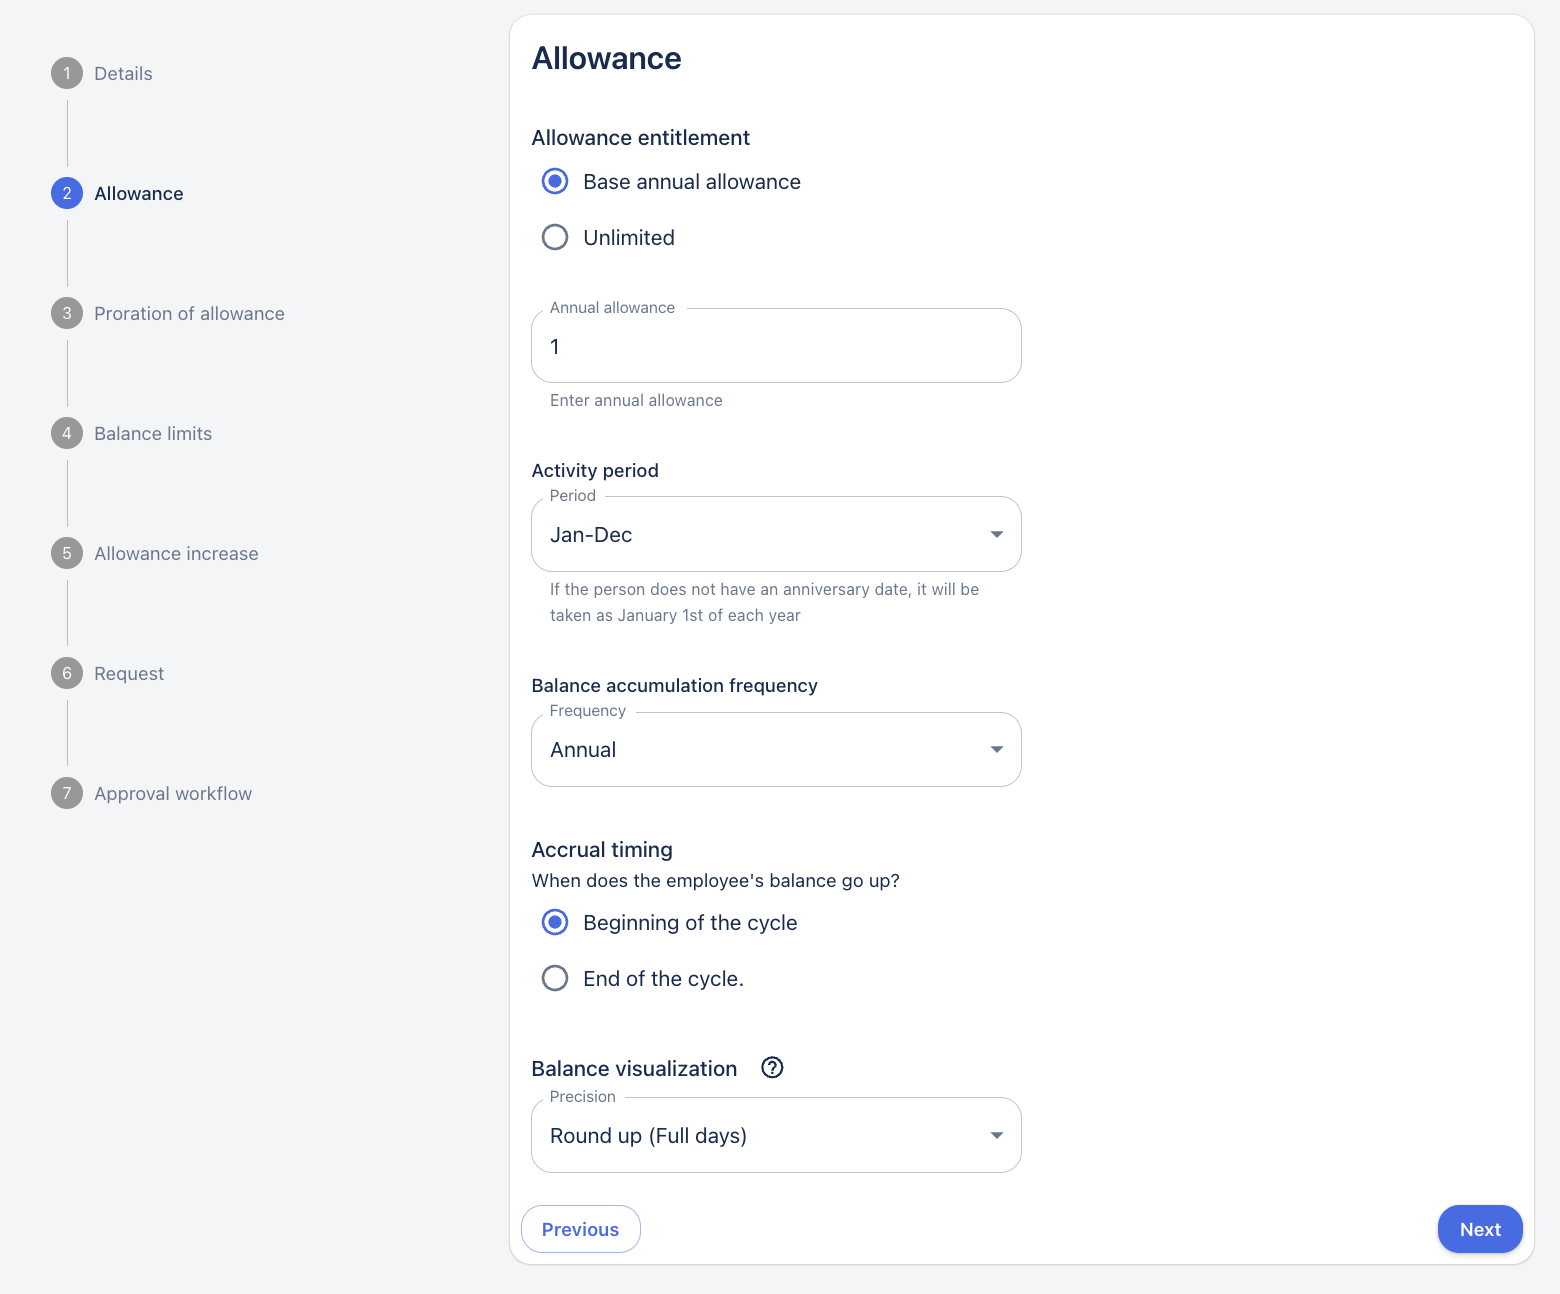Click the Balance visualization help icon
This screenshot has height=1294, width=1560.
point(772,1068)
